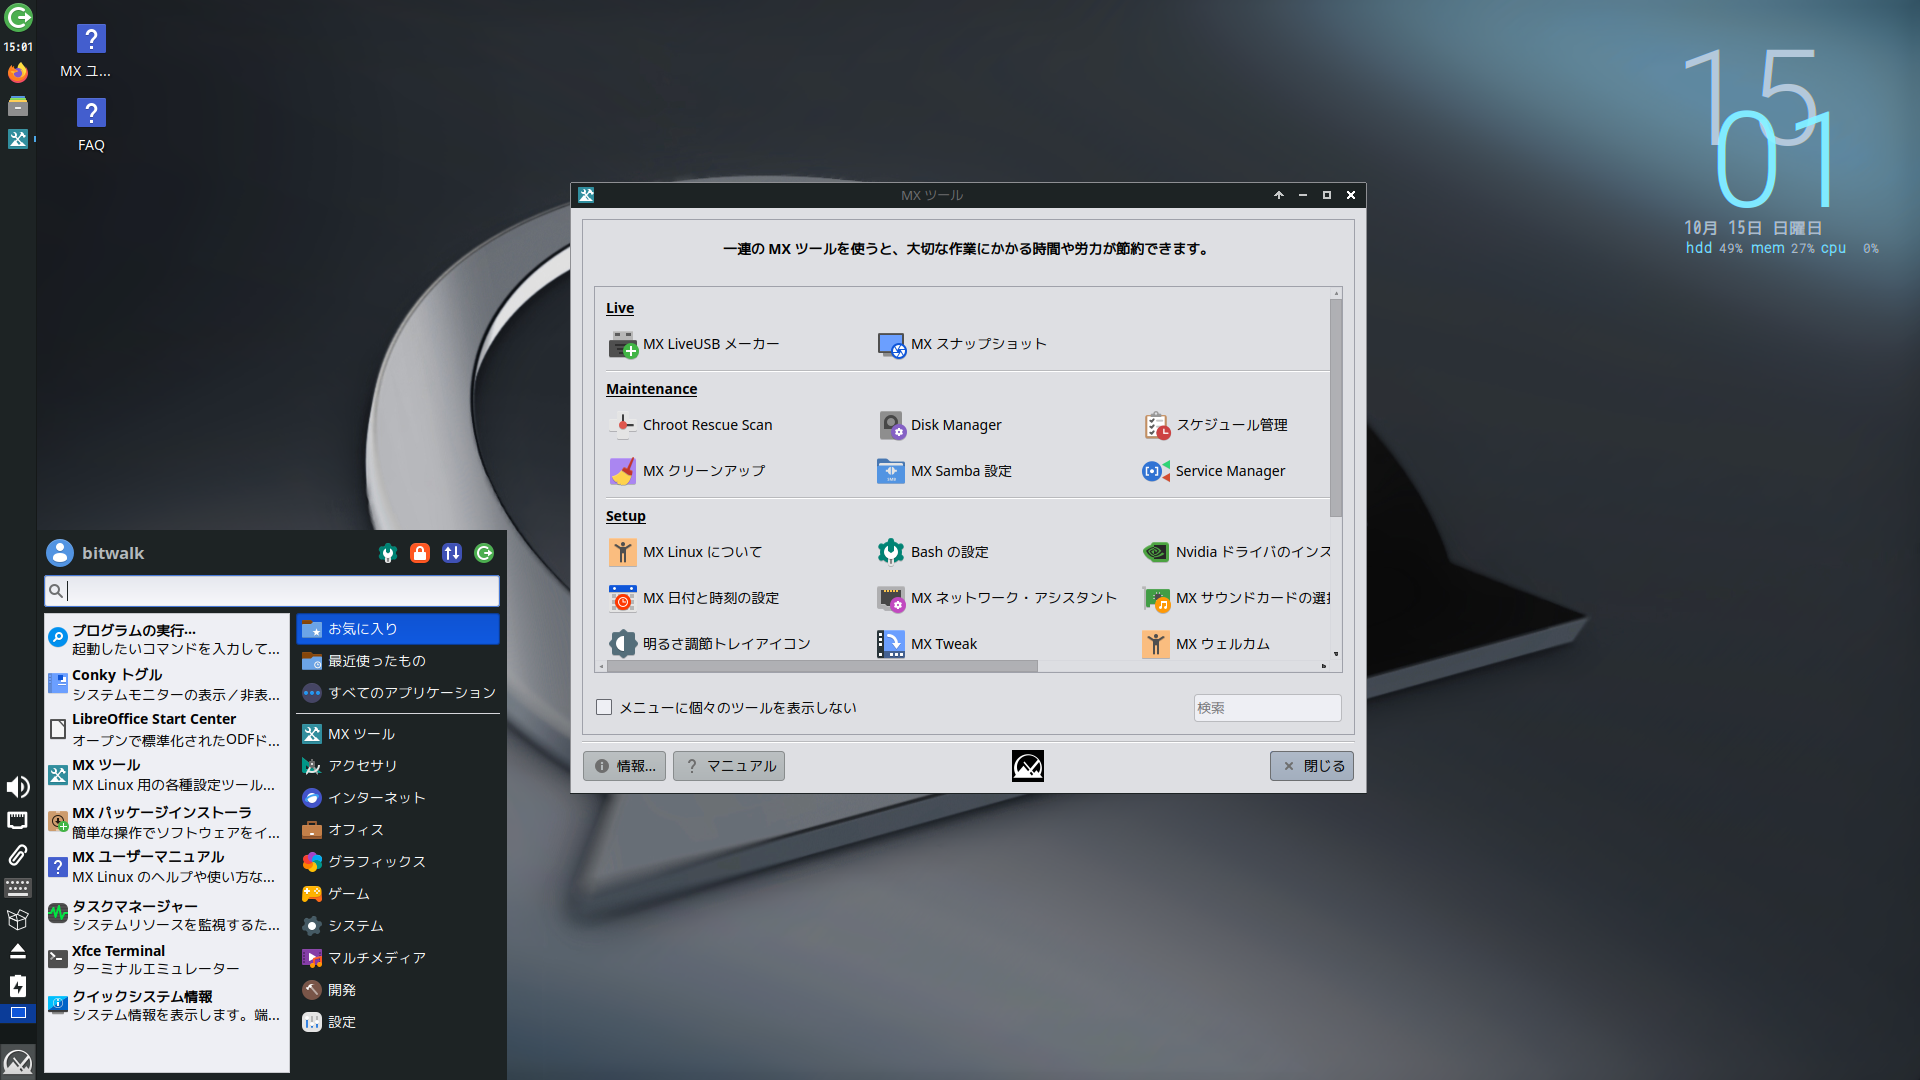Viewport: 1920px width, 1080px height.
Task: Expand the システム category in menu
Action: point(355,926)
